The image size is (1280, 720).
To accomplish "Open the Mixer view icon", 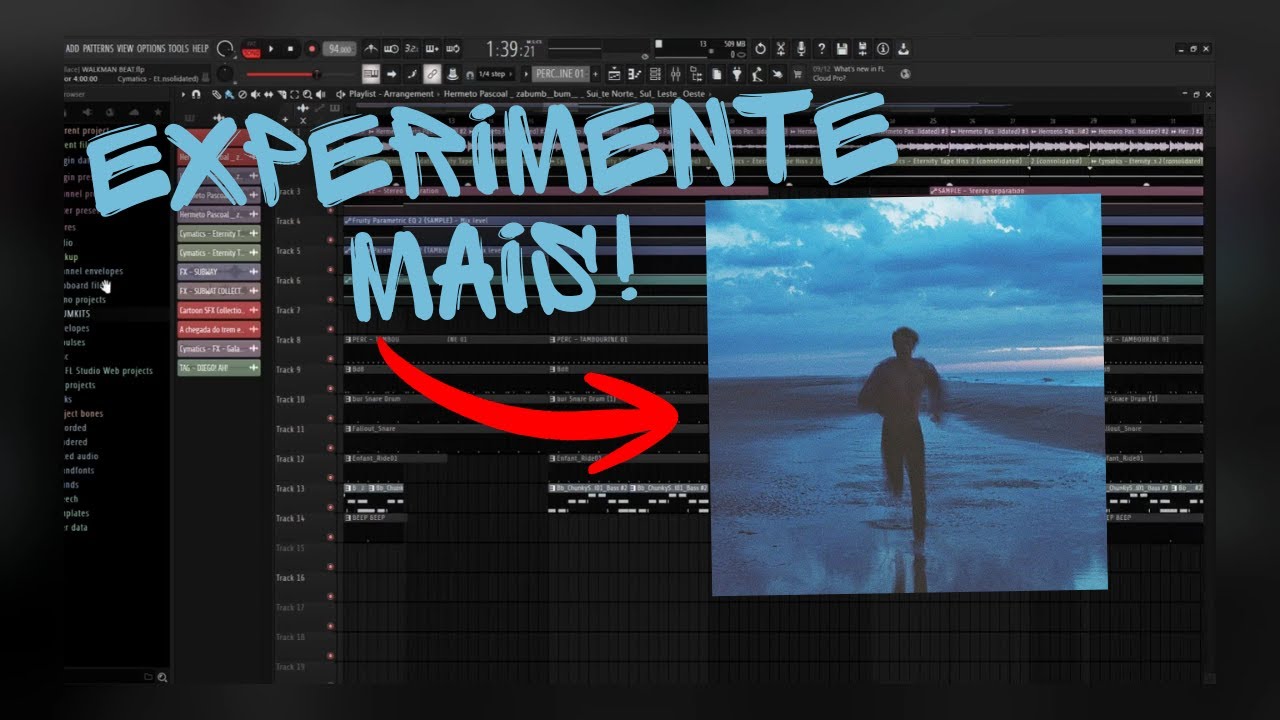I will point(675,74).
